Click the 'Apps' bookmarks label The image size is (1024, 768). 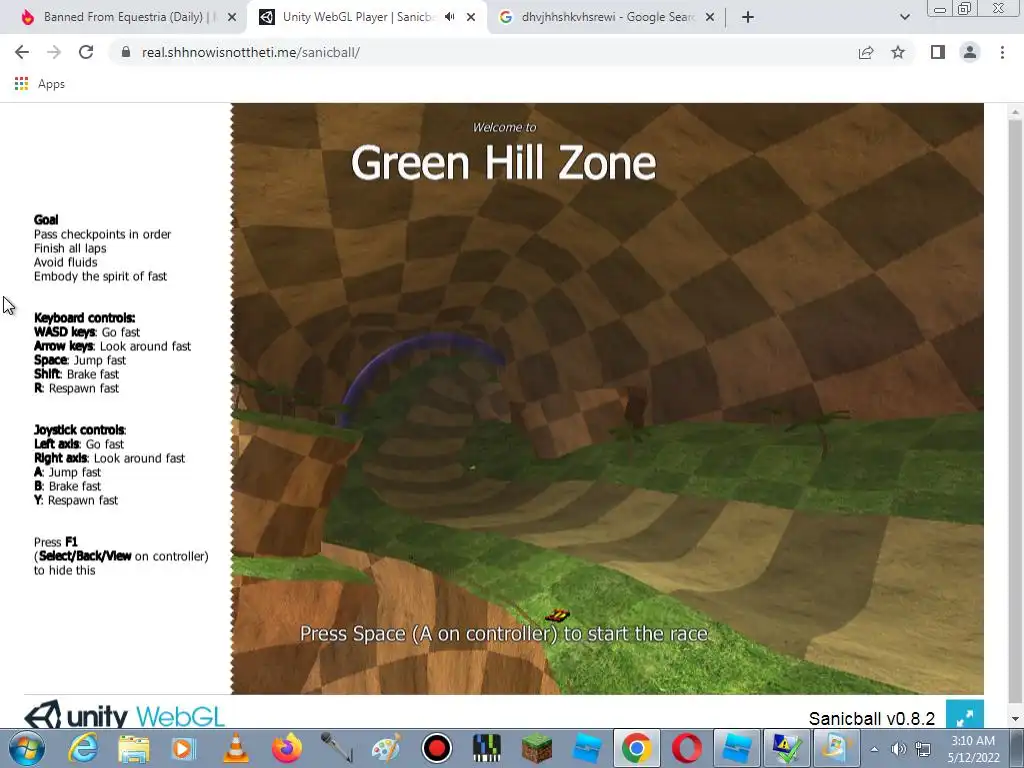51,84
